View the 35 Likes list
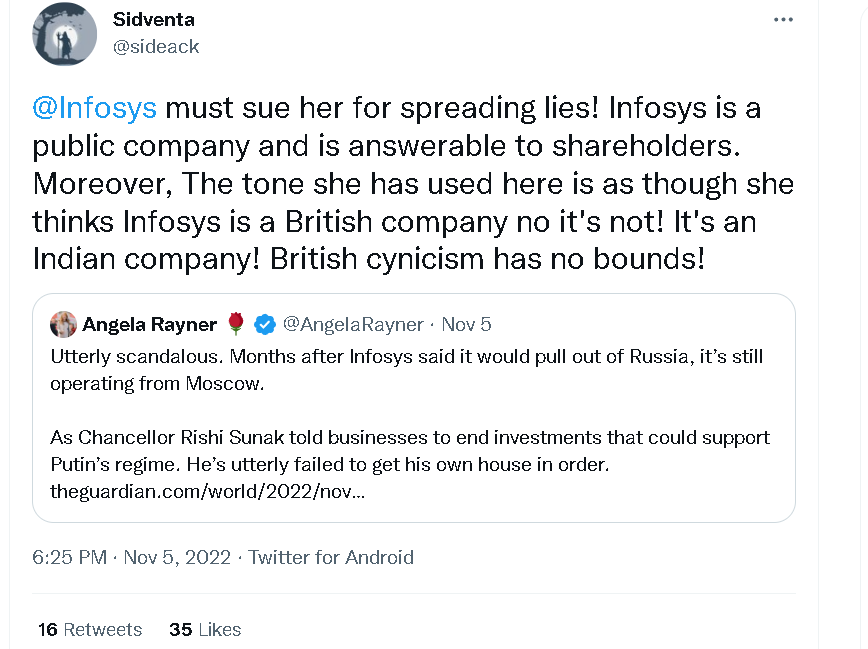Screen dimensions: 868x649 point(205,629)
